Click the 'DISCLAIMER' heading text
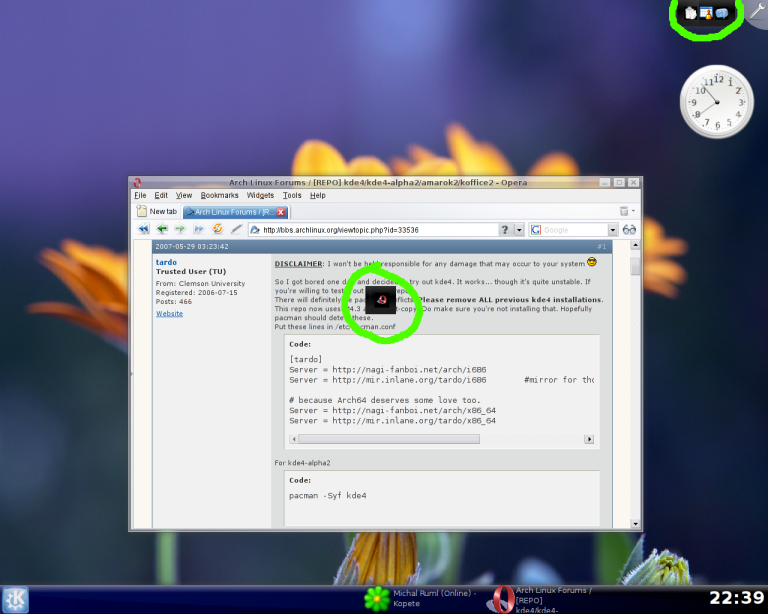This screenshot has height=614, width=768. click(299, 263)
